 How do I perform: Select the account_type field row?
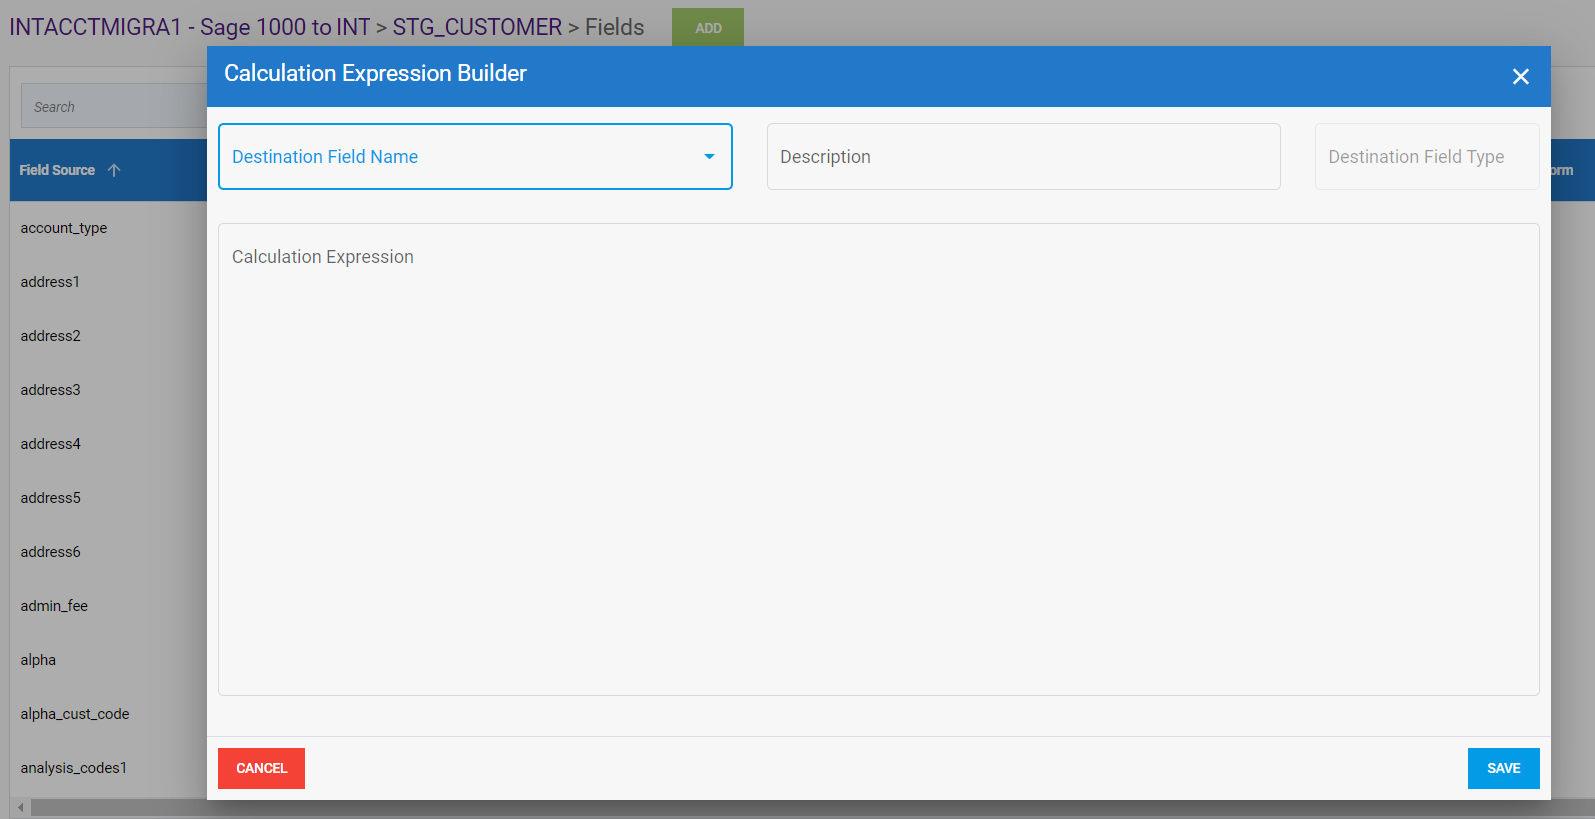64,228
